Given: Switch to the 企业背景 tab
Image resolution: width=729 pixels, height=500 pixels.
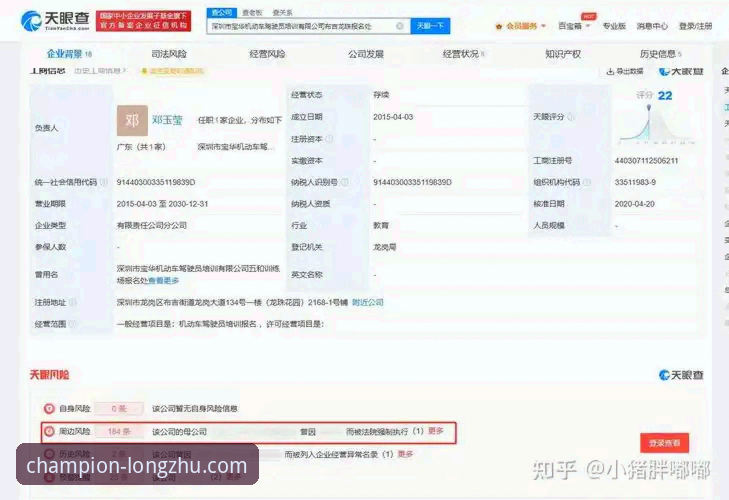Looking at the screenshot, I should [x=69, y=54].
